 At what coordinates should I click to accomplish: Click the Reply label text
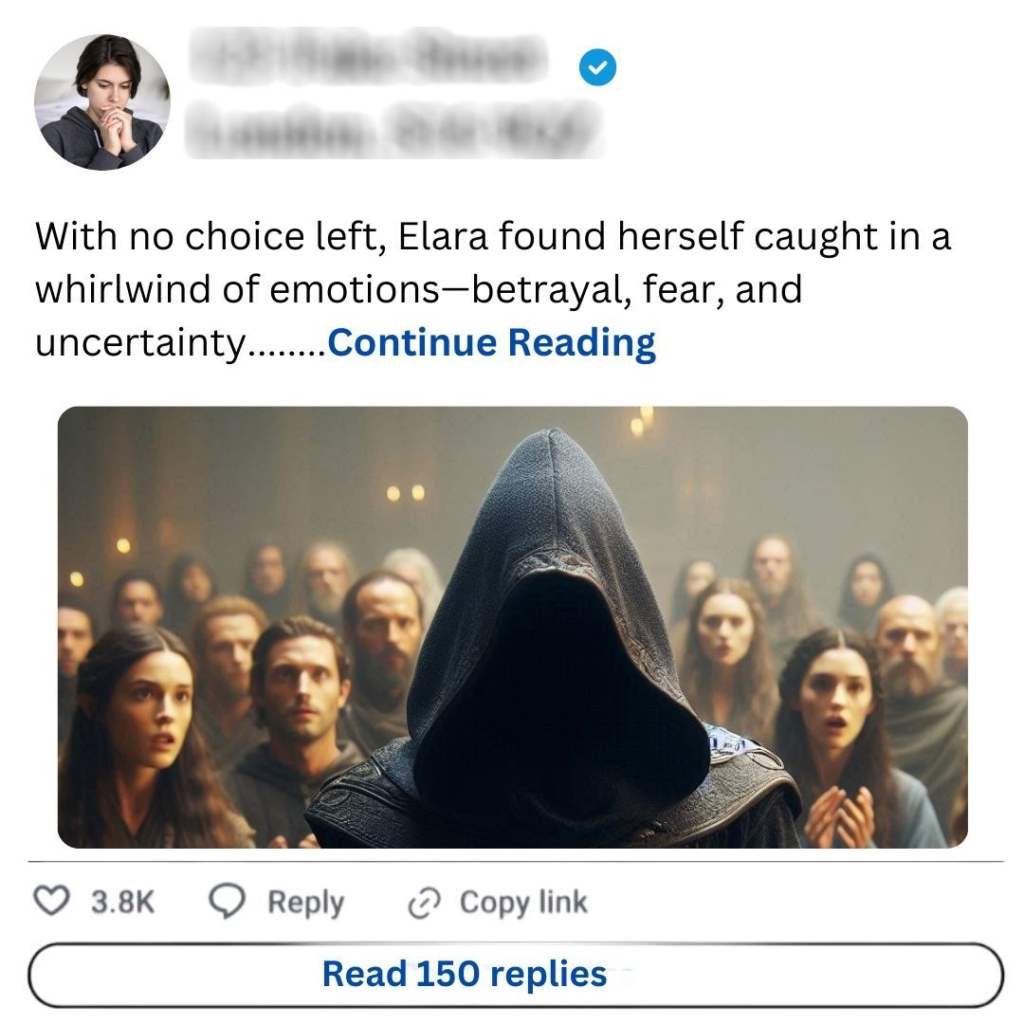(x=306, y=903)
